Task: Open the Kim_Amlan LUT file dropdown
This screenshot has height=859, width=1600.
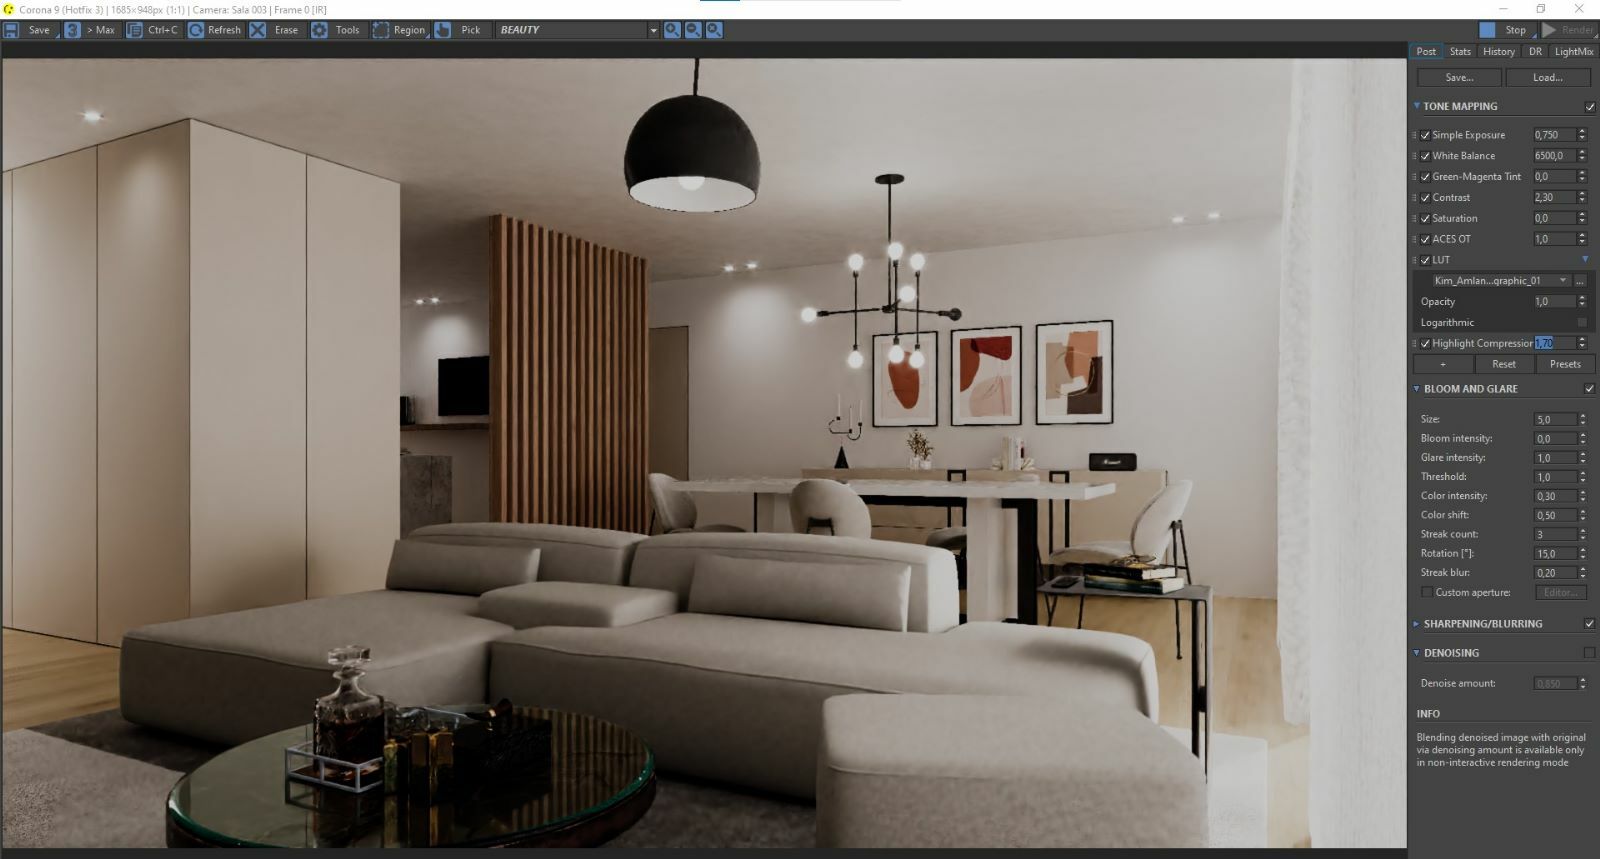Action: tap(1563, 281)
